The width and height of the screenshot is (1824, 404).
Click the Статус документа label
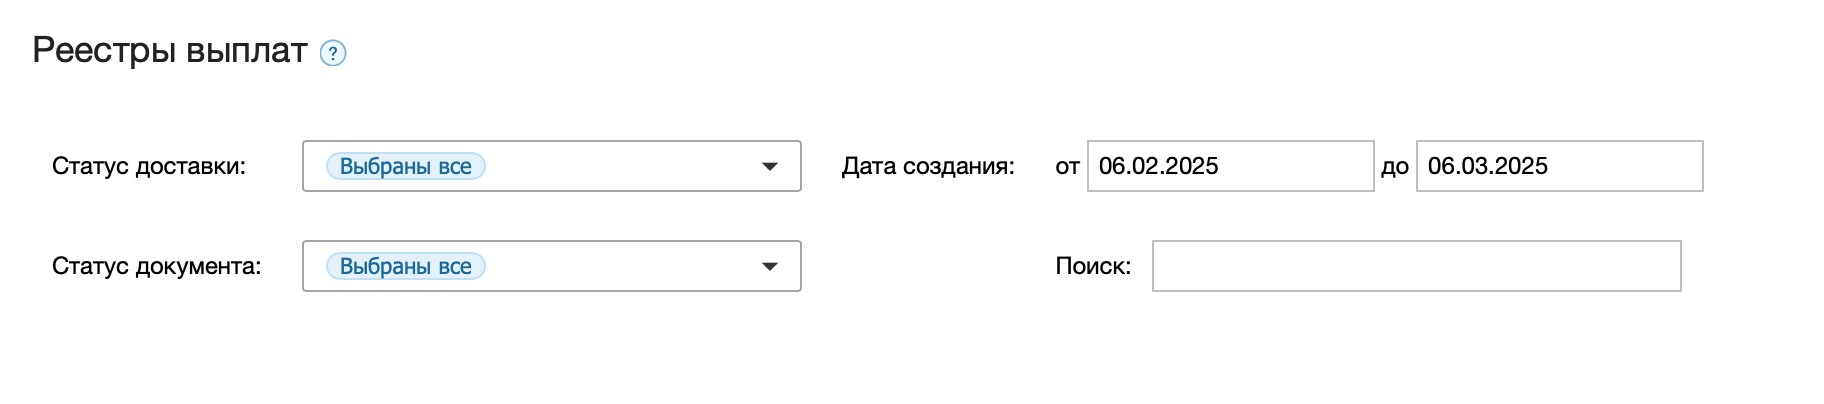tap(156, 266)
